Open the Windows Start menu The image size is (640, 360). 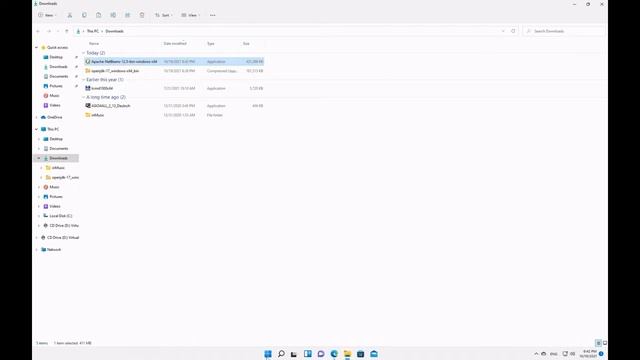[268, 353]
